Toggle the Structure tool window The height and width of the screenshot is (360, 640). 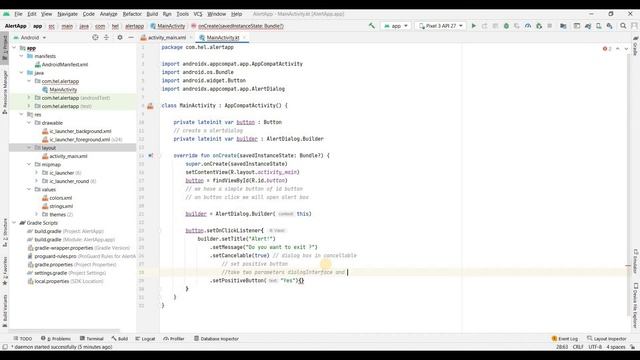[5, 233]
